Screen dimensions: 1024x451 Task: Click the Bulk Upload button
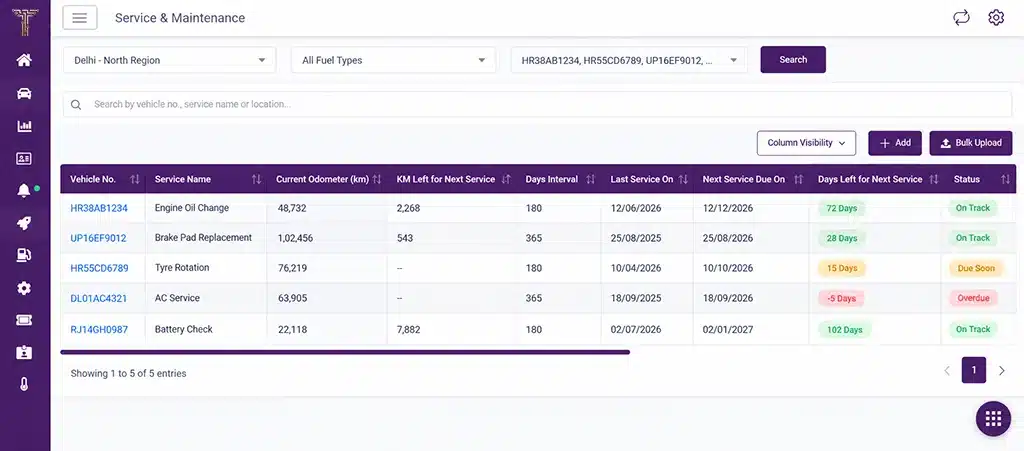970,143
